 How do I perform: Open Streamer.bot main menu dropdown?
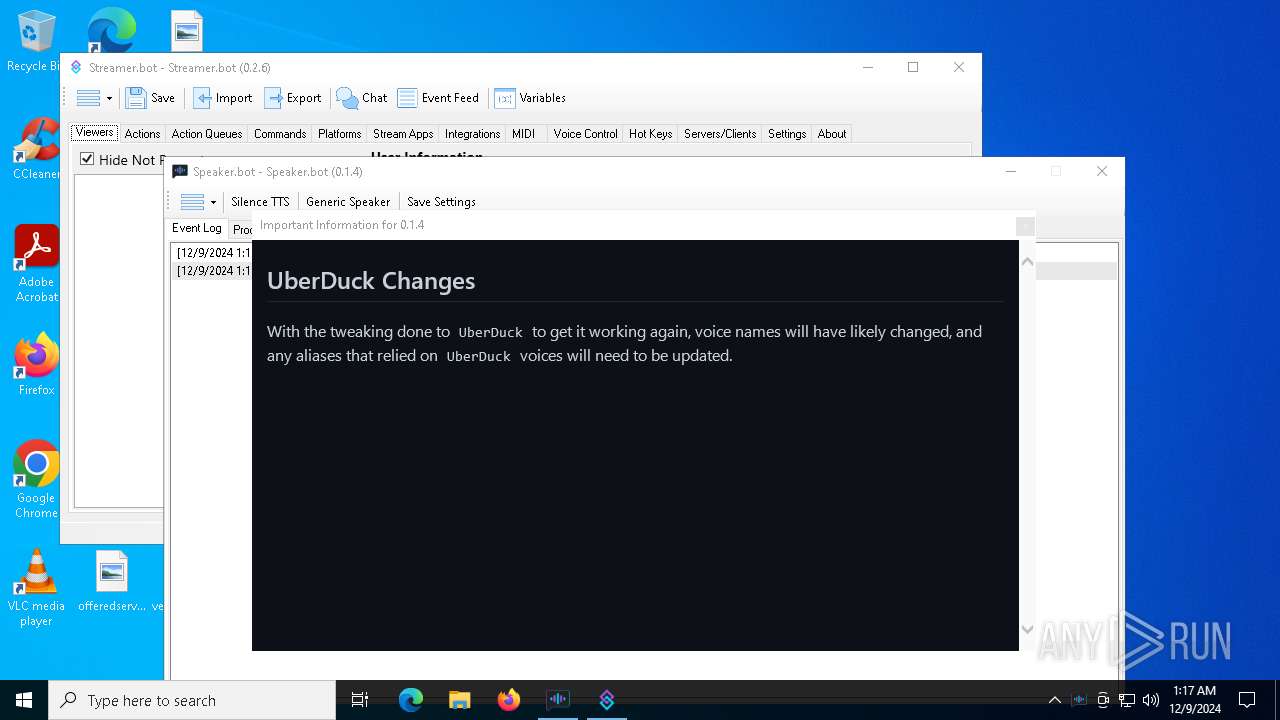94,98
